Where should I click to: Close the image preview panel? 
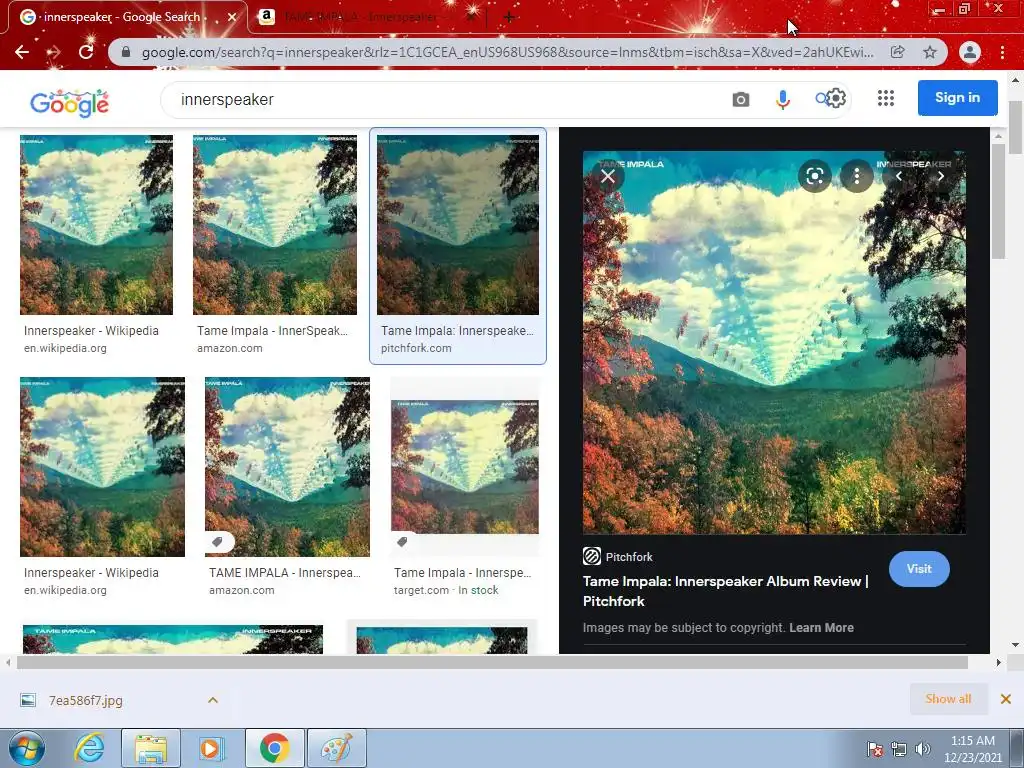(608, 176)
